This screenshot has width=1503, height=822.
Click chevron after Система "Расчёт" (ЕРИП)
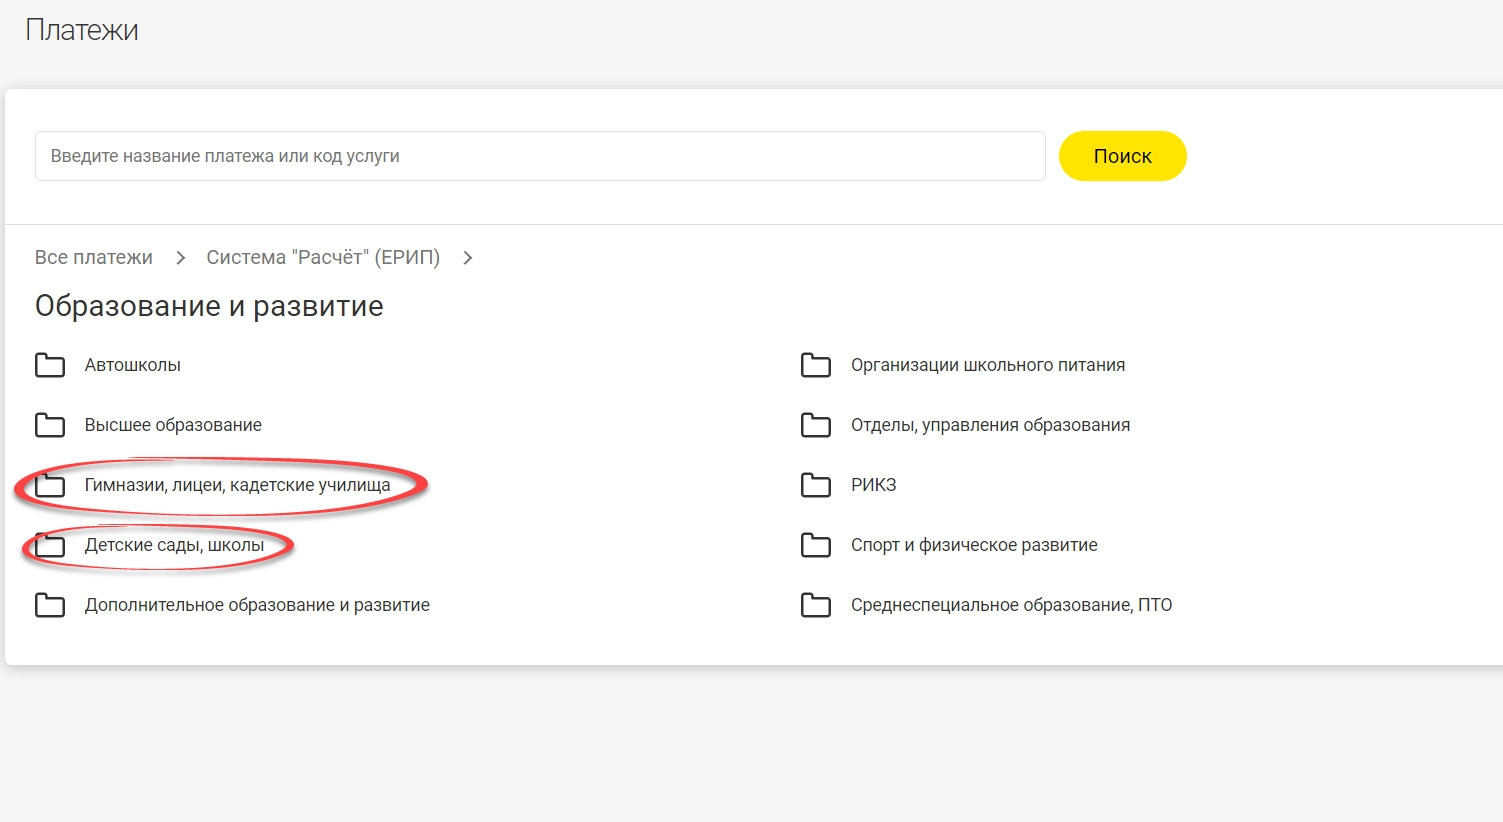click(x=467, y=258)
